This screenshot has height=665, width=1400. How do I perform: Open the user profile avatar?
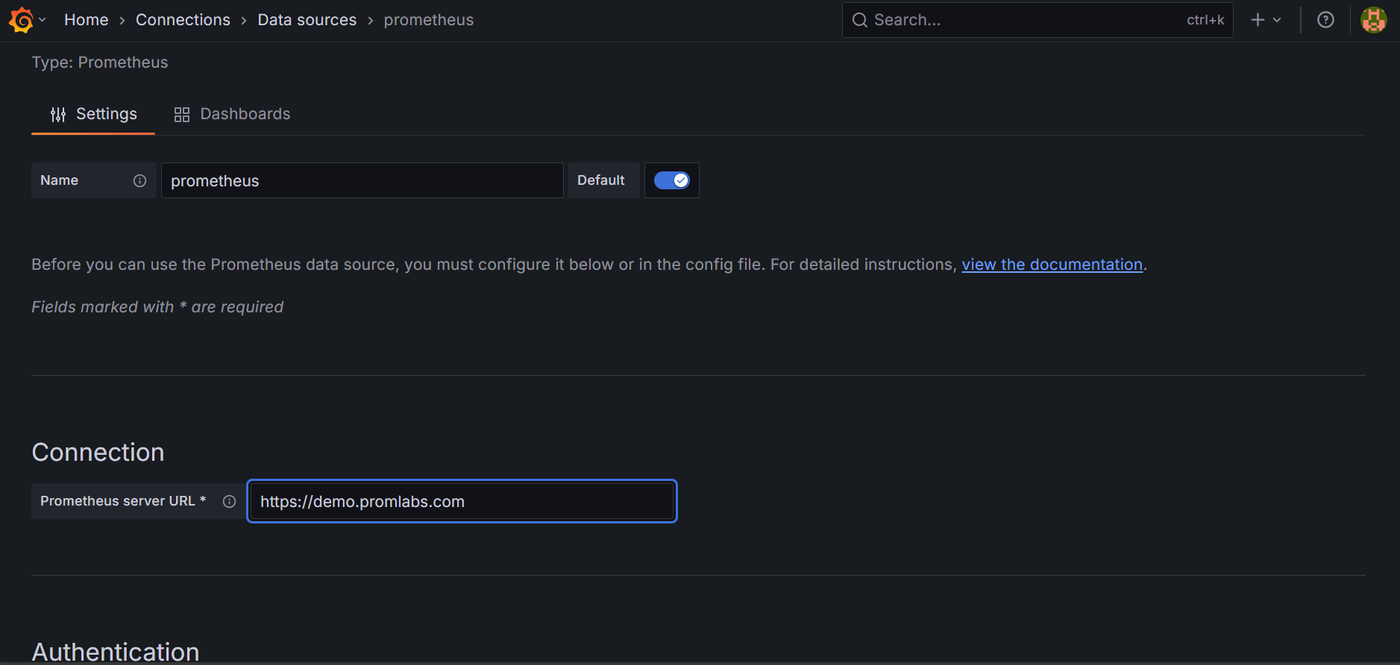pyautogui.click(x=1373, y=20)
